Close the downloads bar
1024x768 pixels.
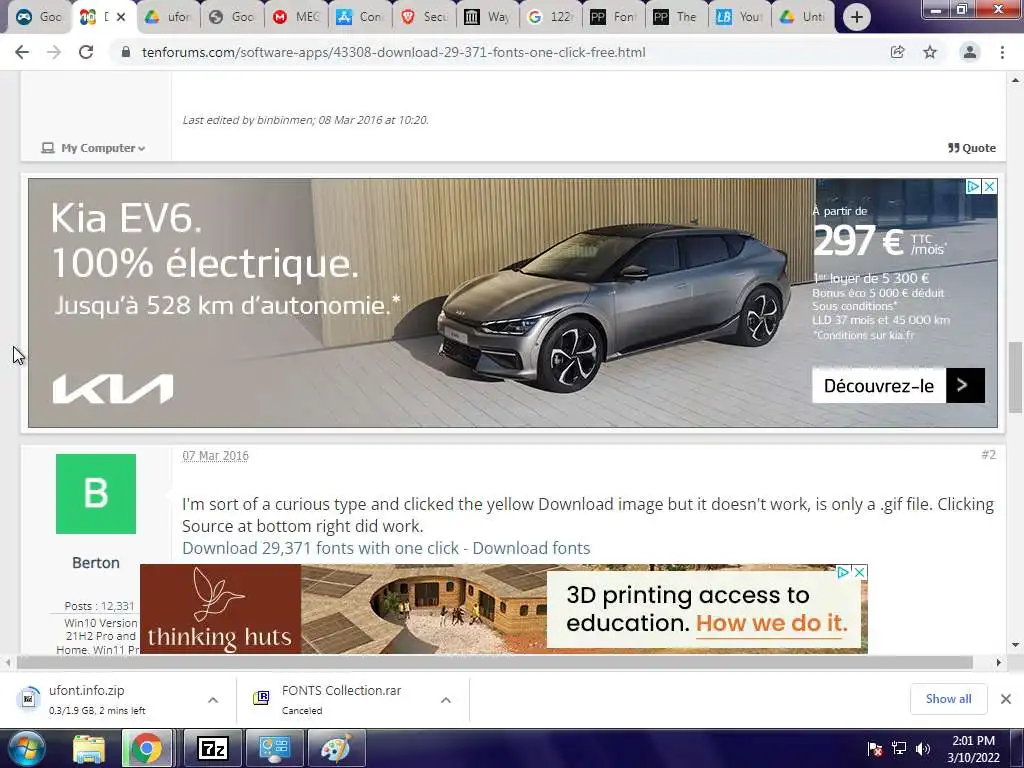(x=1006, y=699)
